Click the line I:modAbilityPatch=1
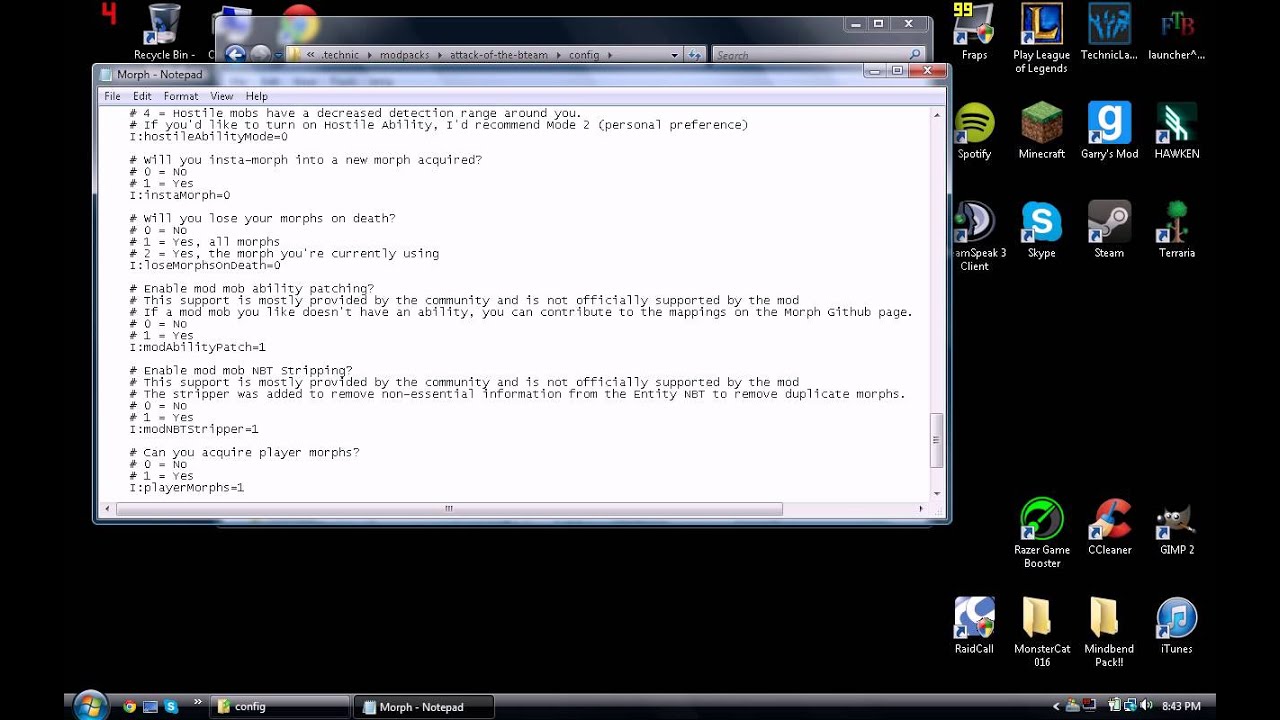Image resolution: width=1280 pixels, height=720 pixels. pyautogui.click(x=197, y=347)
